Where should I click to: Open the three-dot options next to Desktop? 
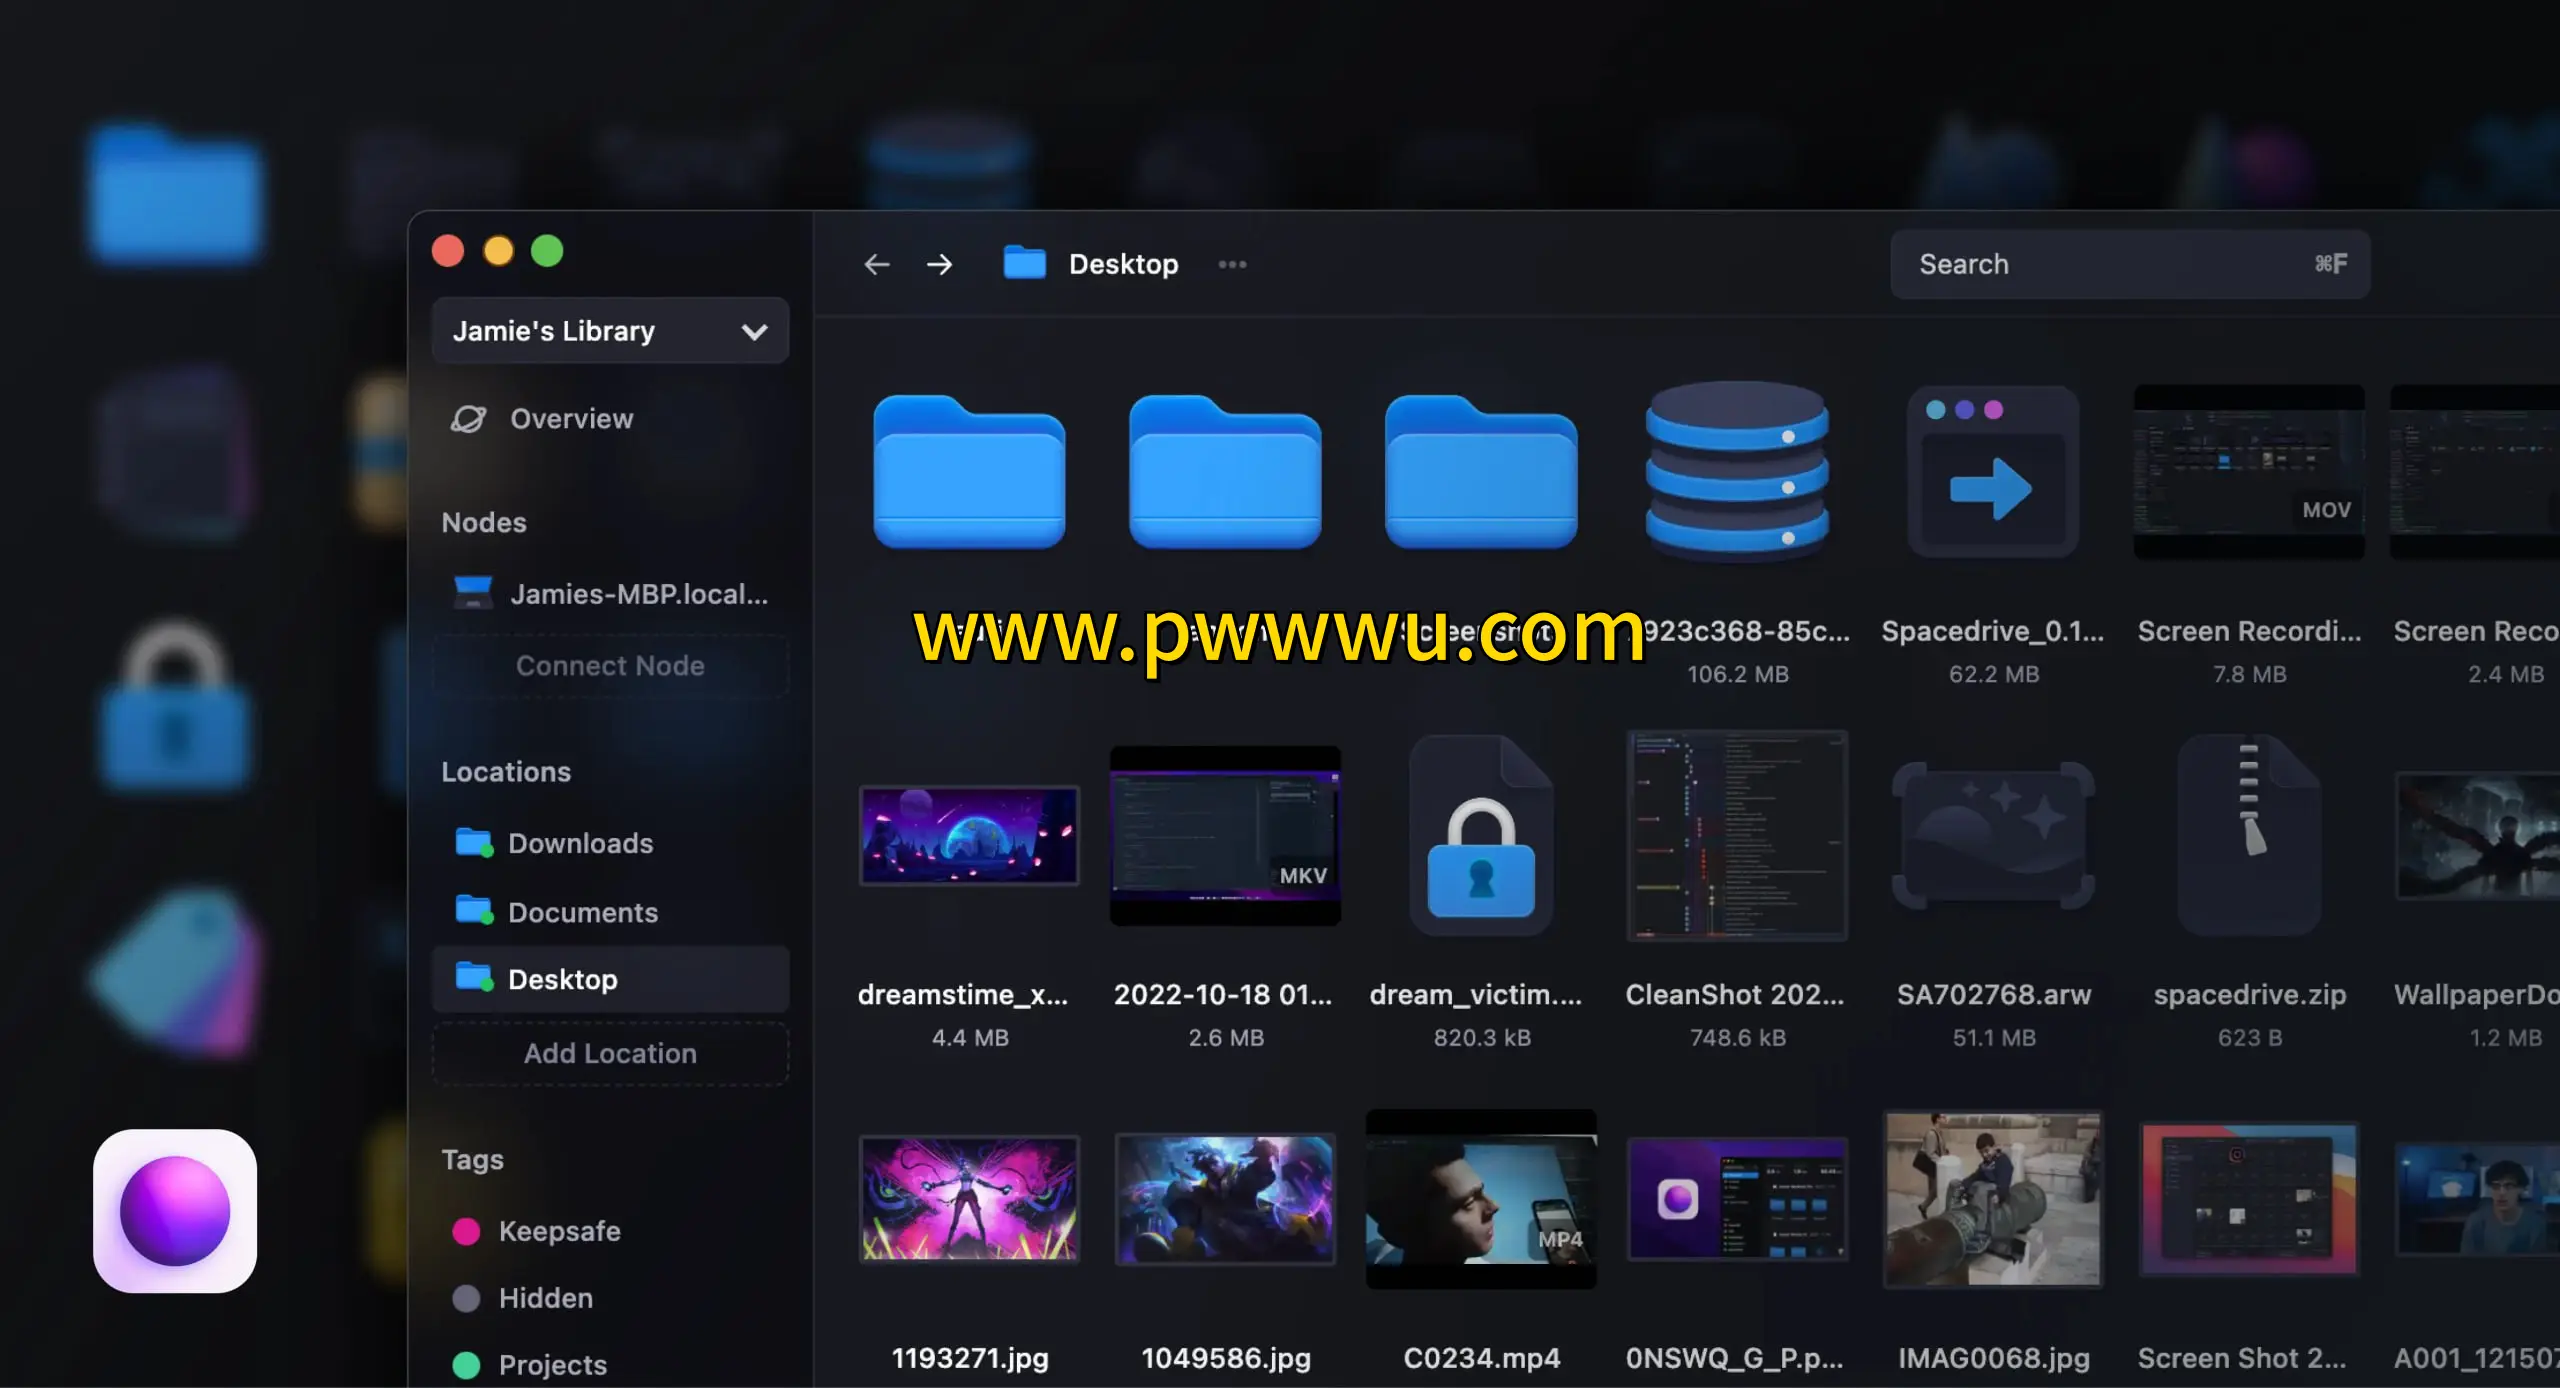1232,264
